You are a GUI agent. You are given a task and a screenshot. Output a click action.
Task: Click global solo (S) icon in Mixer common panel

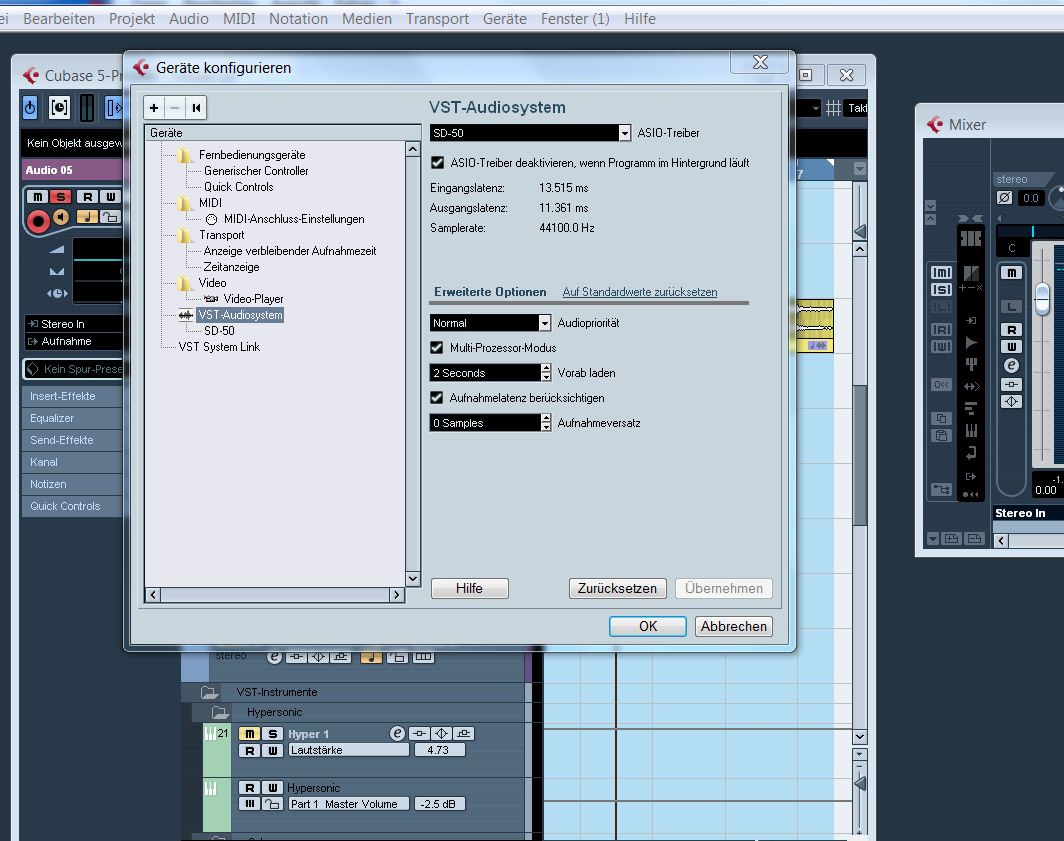pos(941,290)
